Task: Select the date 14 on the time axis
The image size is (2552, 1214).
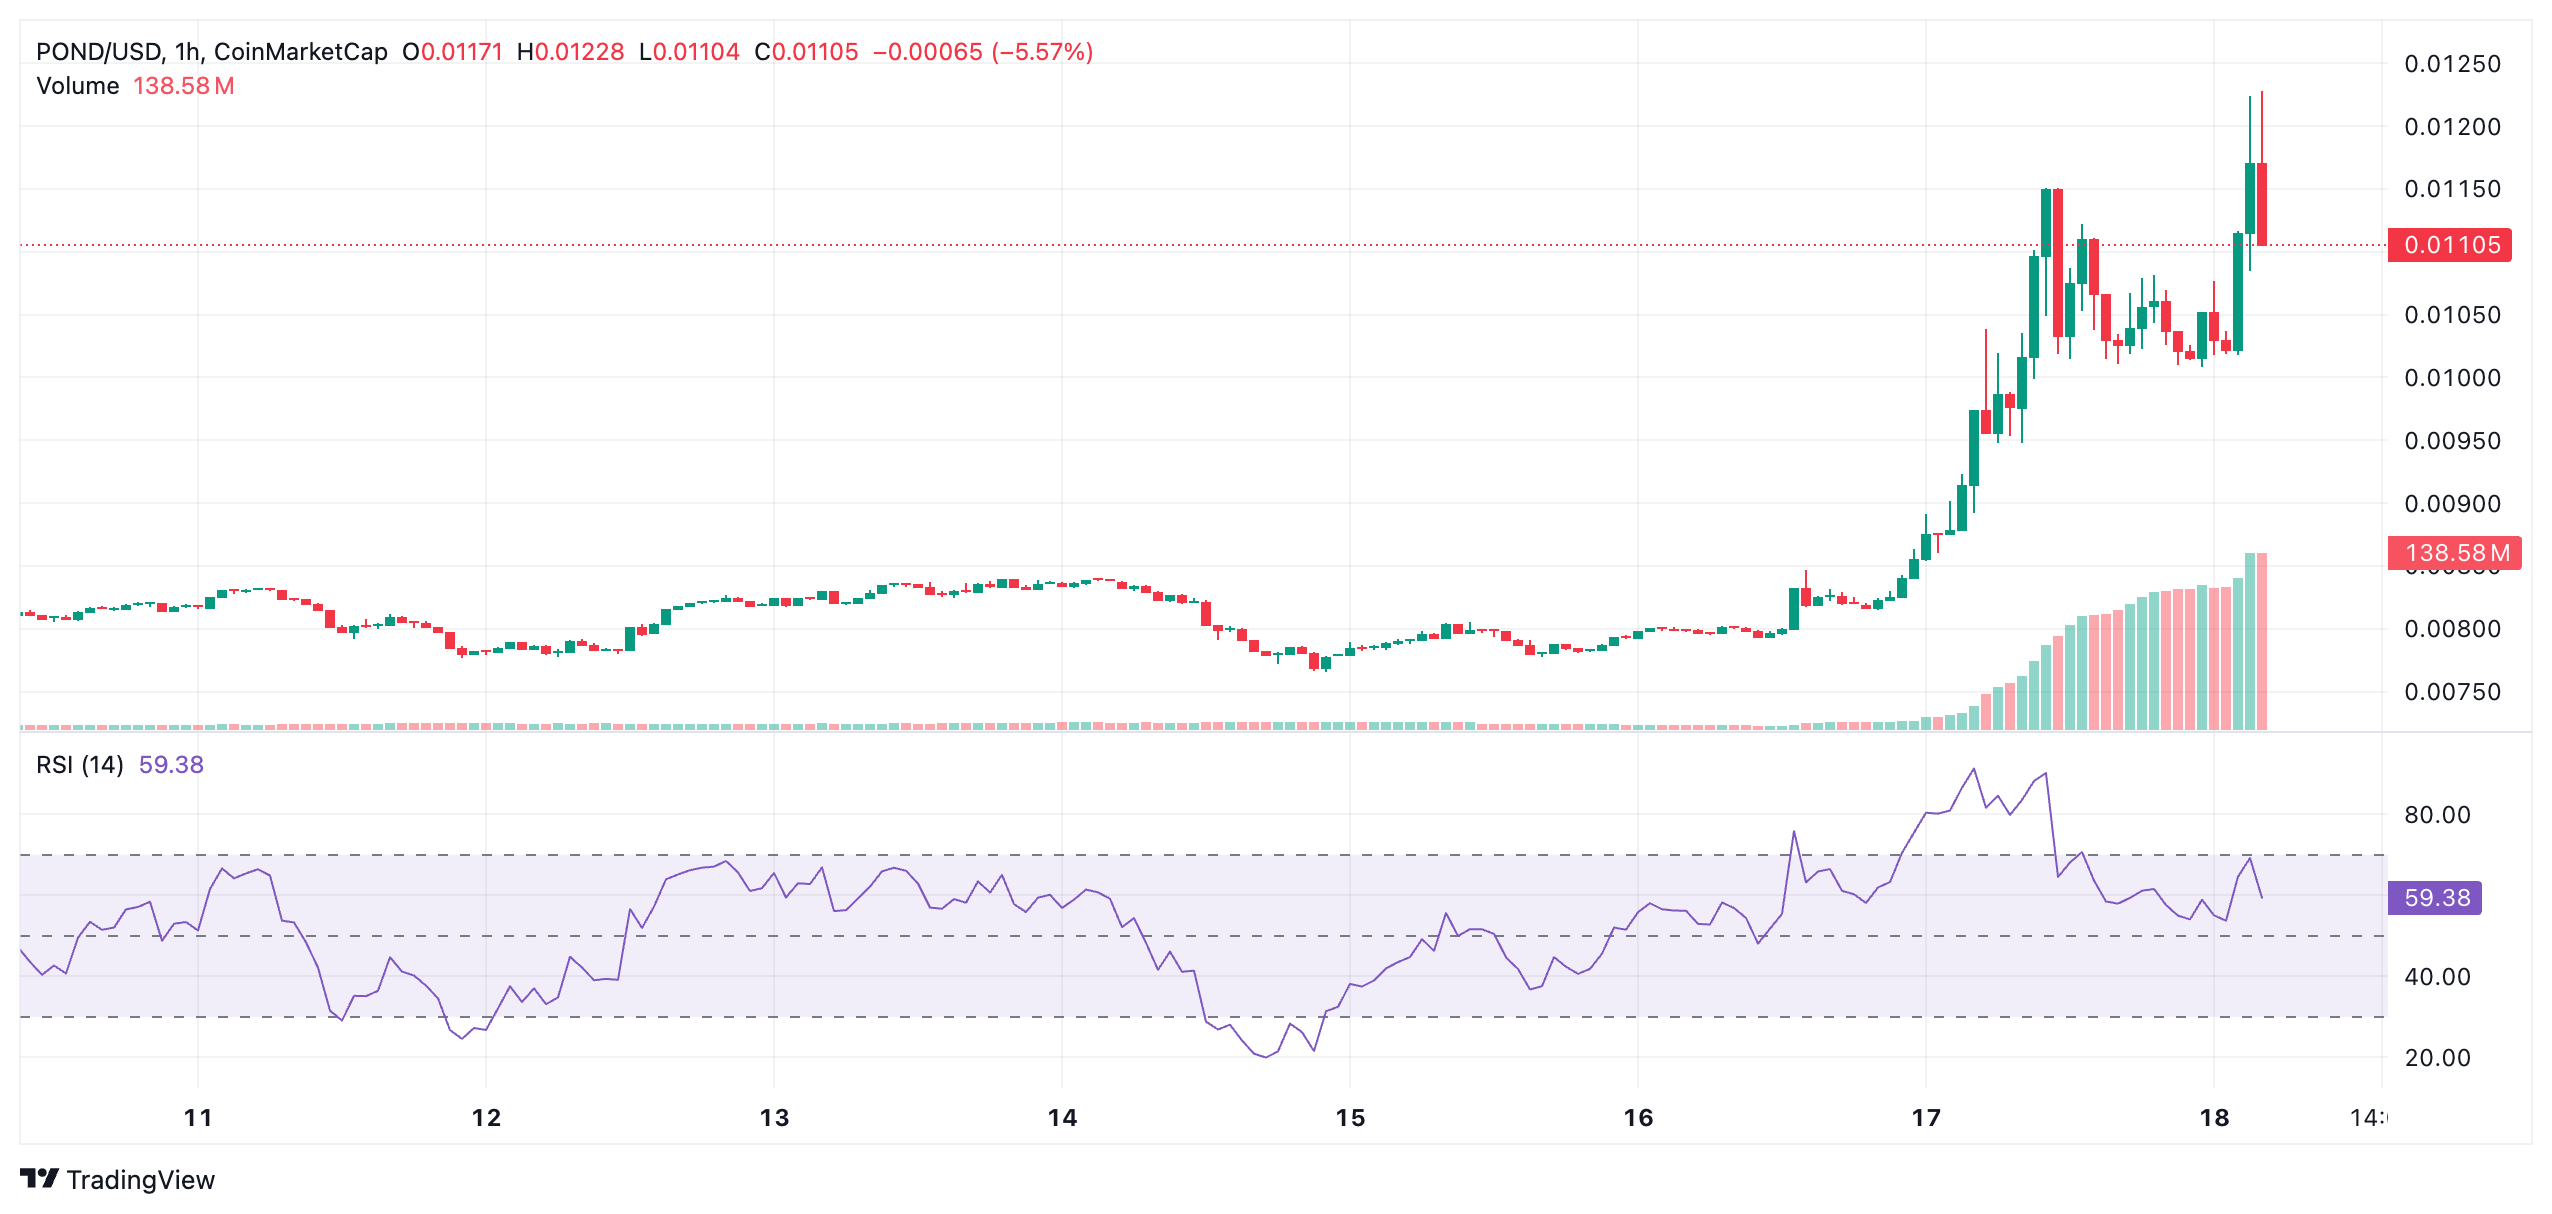Action: [x=1062, y=1118]
